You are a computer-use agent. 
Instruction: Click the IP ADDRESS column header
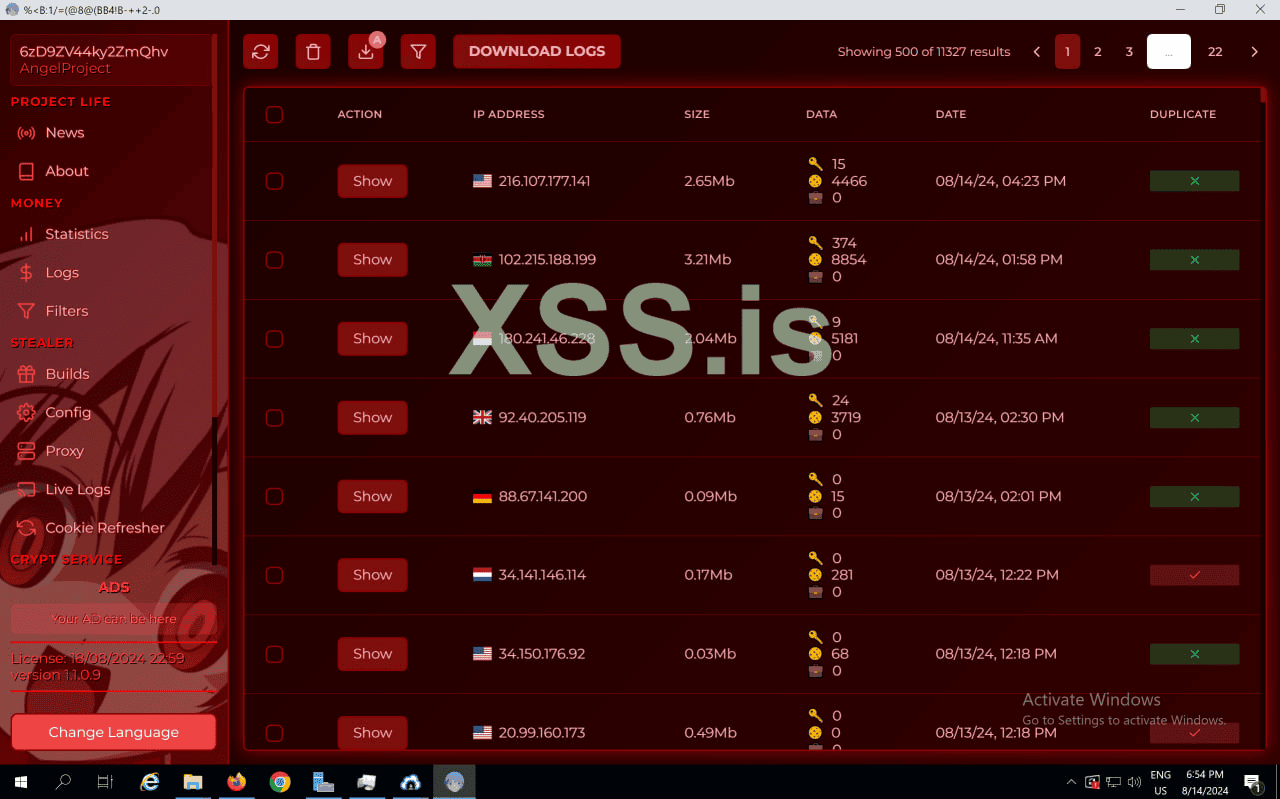[509, 115]
